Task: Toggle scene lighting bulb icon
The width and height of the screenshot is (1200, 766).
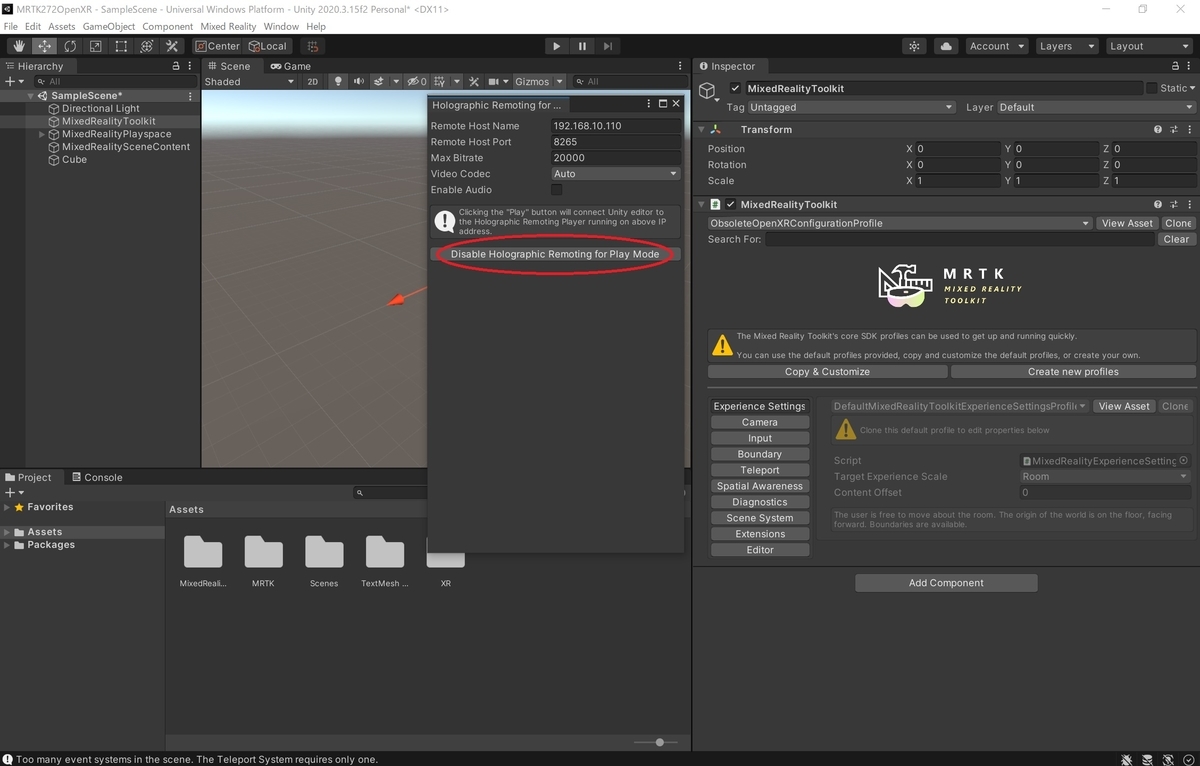Action: tap(338, 81)
